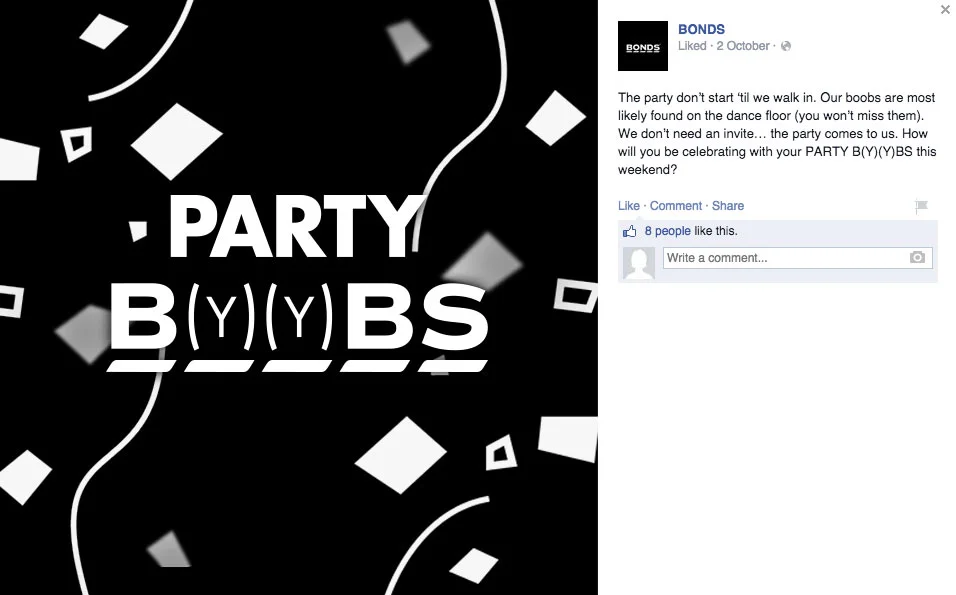View the 8 people who like this
956x595 pixels.
(668, 231)
